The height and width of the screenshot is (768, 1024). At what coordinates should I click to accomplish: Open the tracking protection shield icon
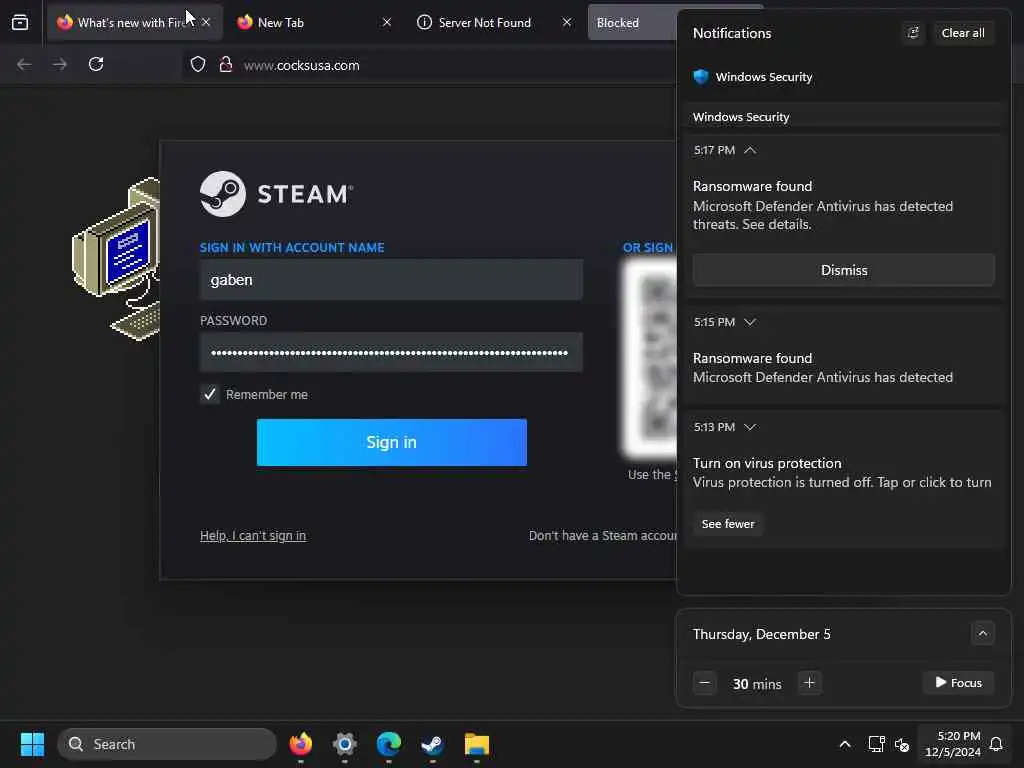[198, 65]
